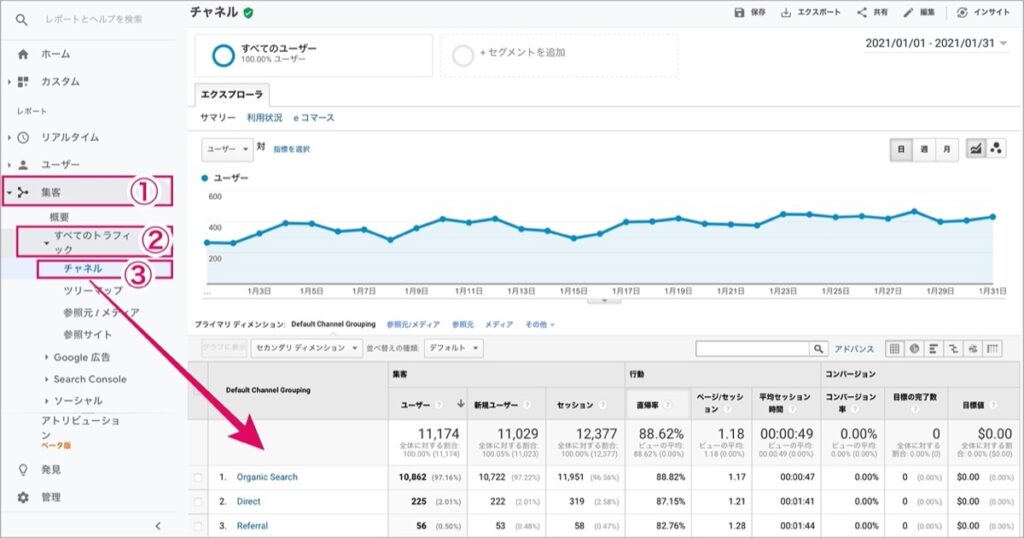1024x538 pixels.
Task: Open the Organic Search channel link
Action: 267,477
